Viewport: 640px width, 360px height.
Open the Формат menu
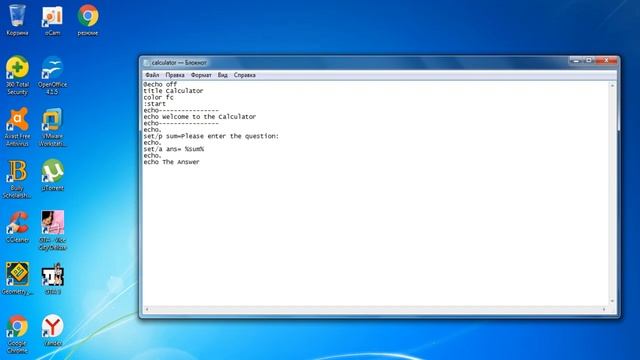201,75
